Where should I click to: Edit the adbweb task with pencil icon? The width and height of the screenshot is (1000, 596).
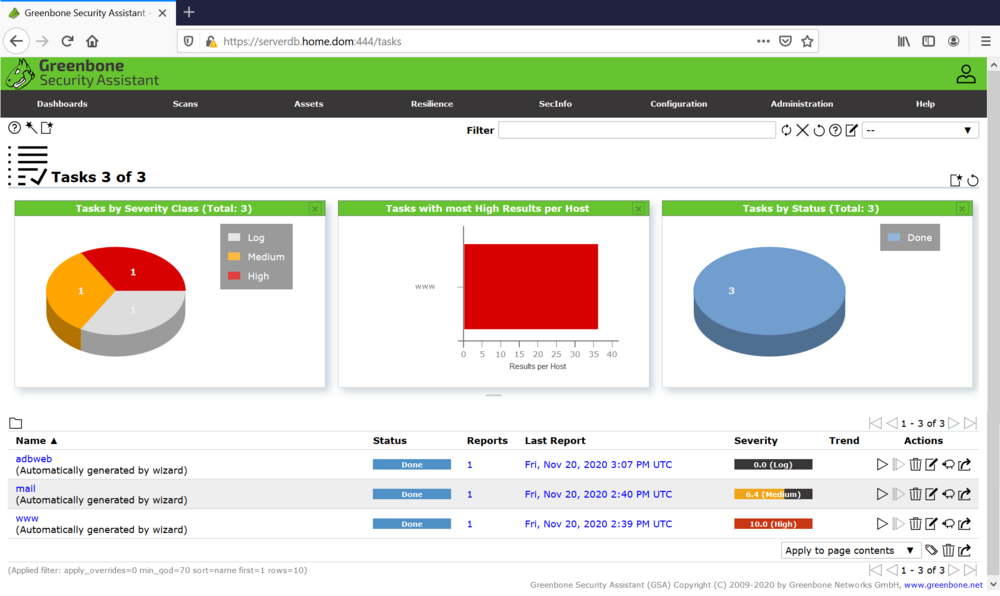click(931, 465)
